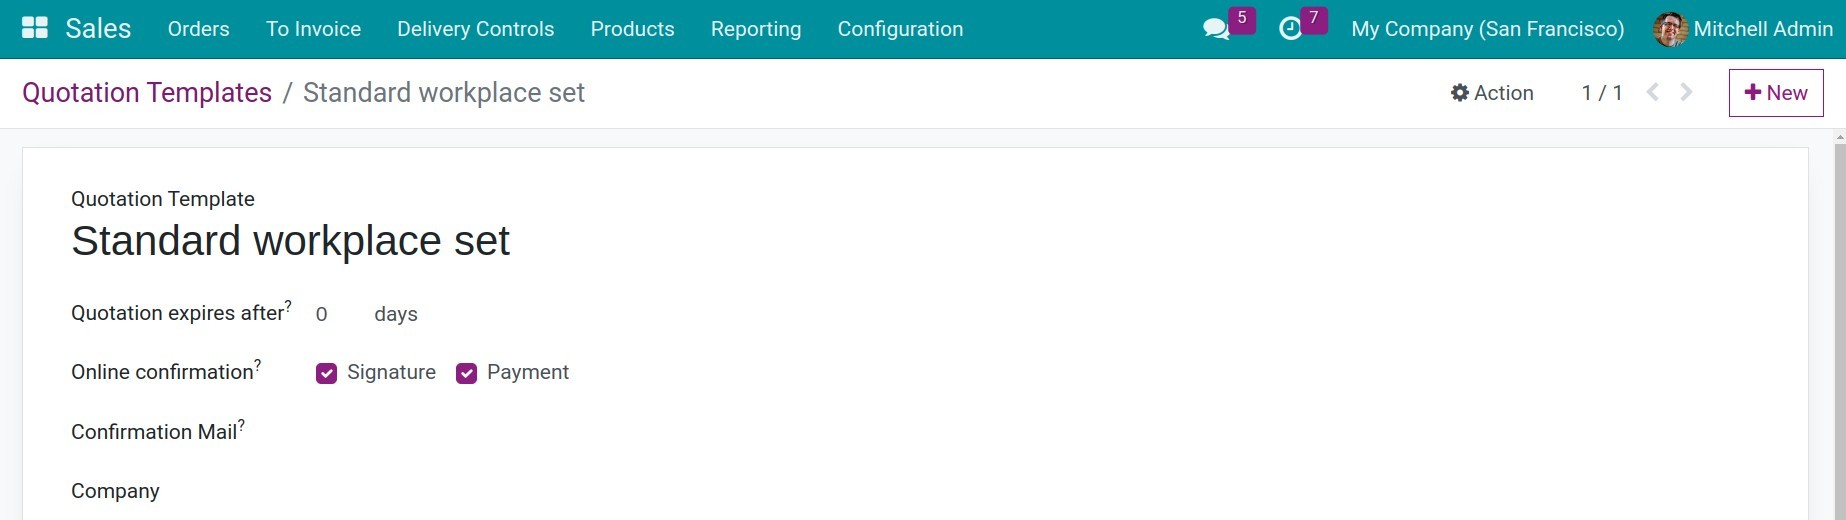Viewport: 1846px width, 520px height.
Task: Uncheck the Payment checkbox
Action: click(x=466, y=373)
